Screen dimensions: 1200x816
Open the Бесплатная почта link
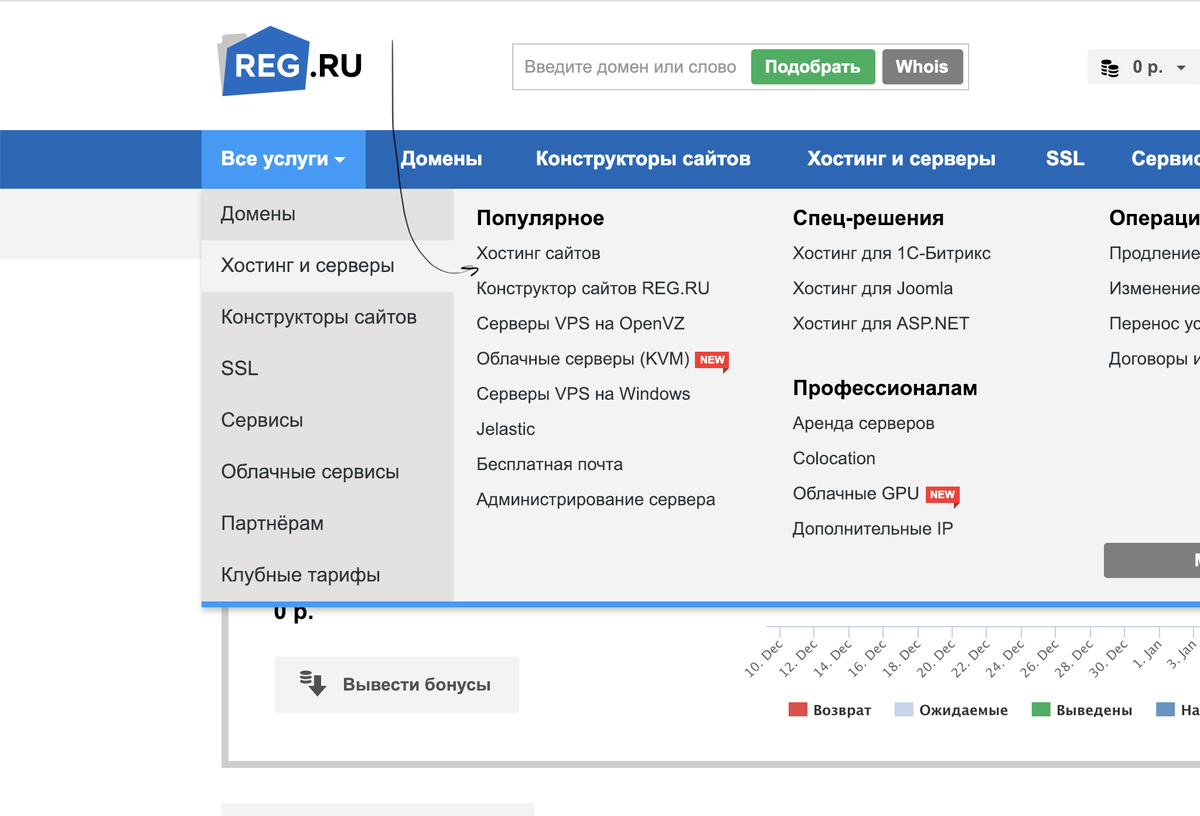pos(549,464)
